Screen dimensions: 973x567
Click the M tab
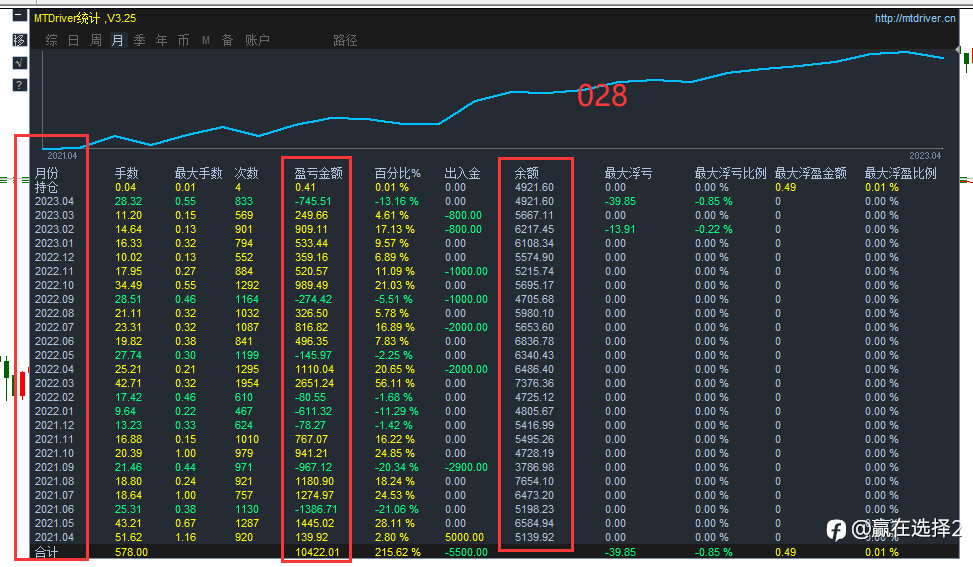point(206,40)
